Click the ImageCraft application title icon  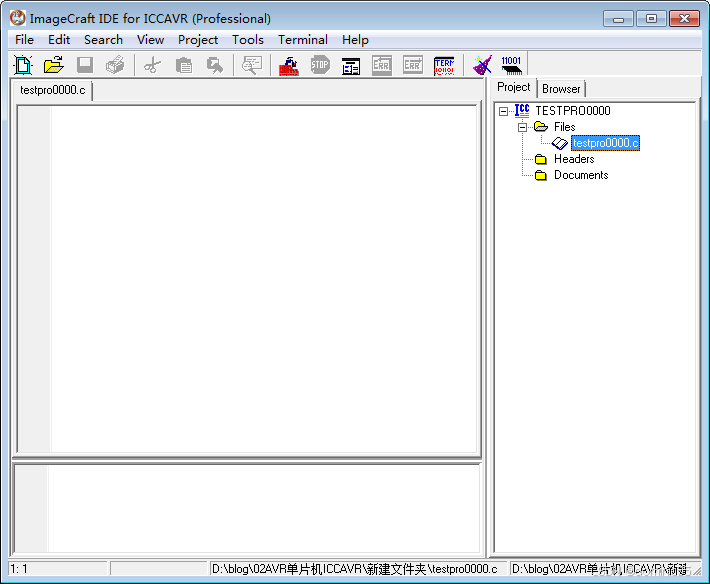pos(18,18)
